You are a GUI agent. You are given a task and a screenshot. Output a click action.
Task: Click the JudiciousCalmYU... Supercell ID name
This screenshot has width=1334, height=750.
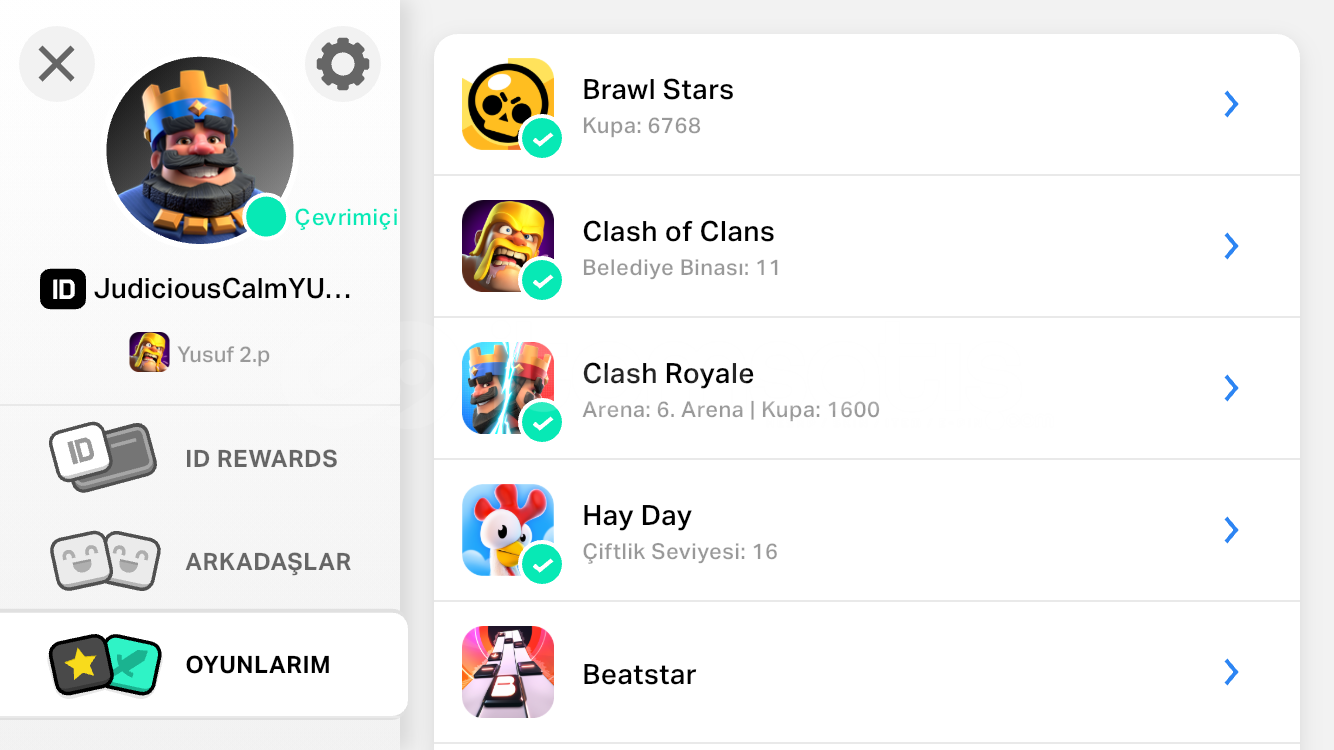pos(222,289)
